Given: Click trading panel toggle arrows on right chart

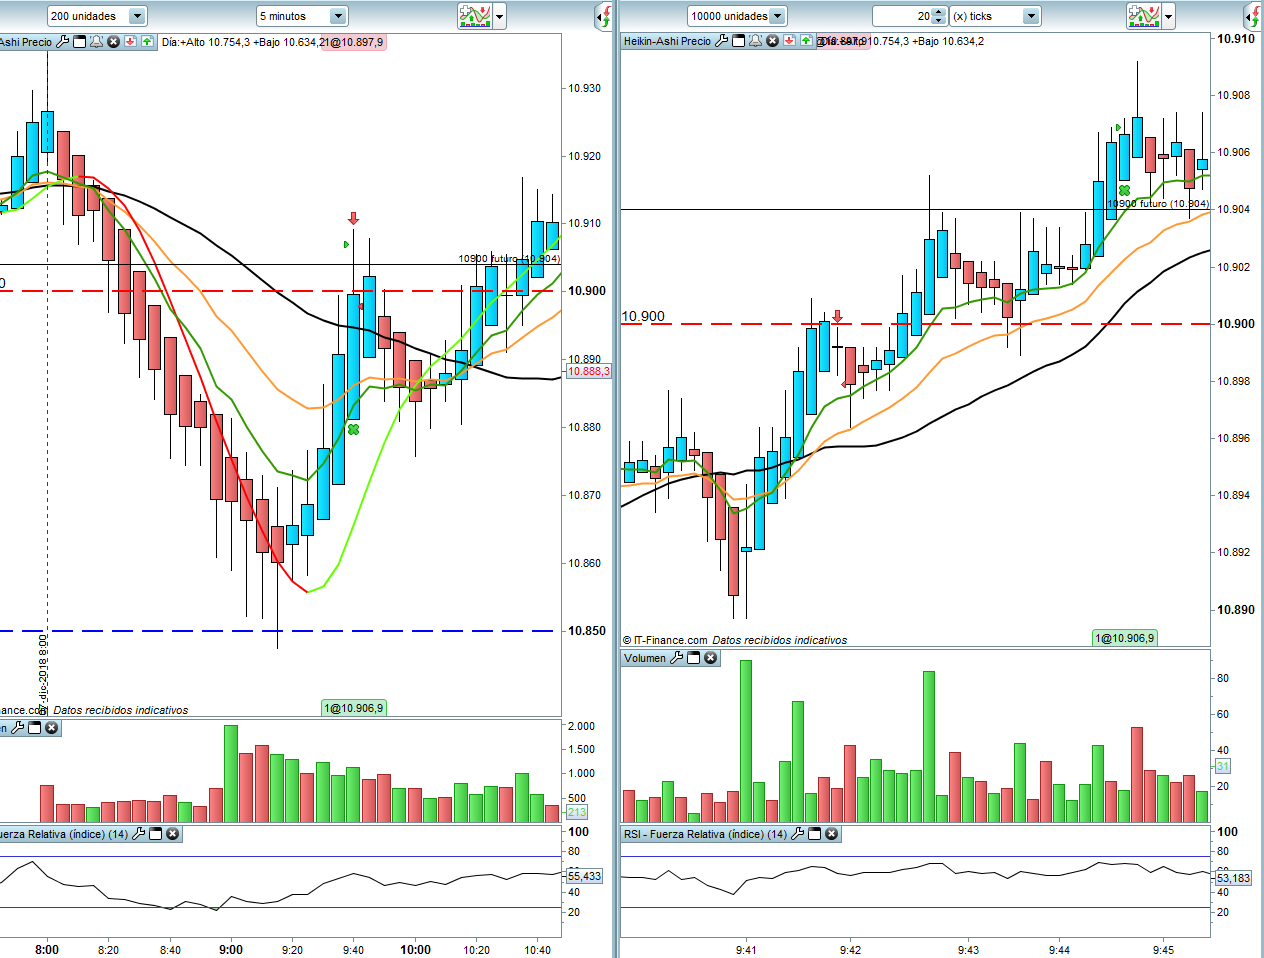Looking at the screenshot, I should pos(1252,16).
